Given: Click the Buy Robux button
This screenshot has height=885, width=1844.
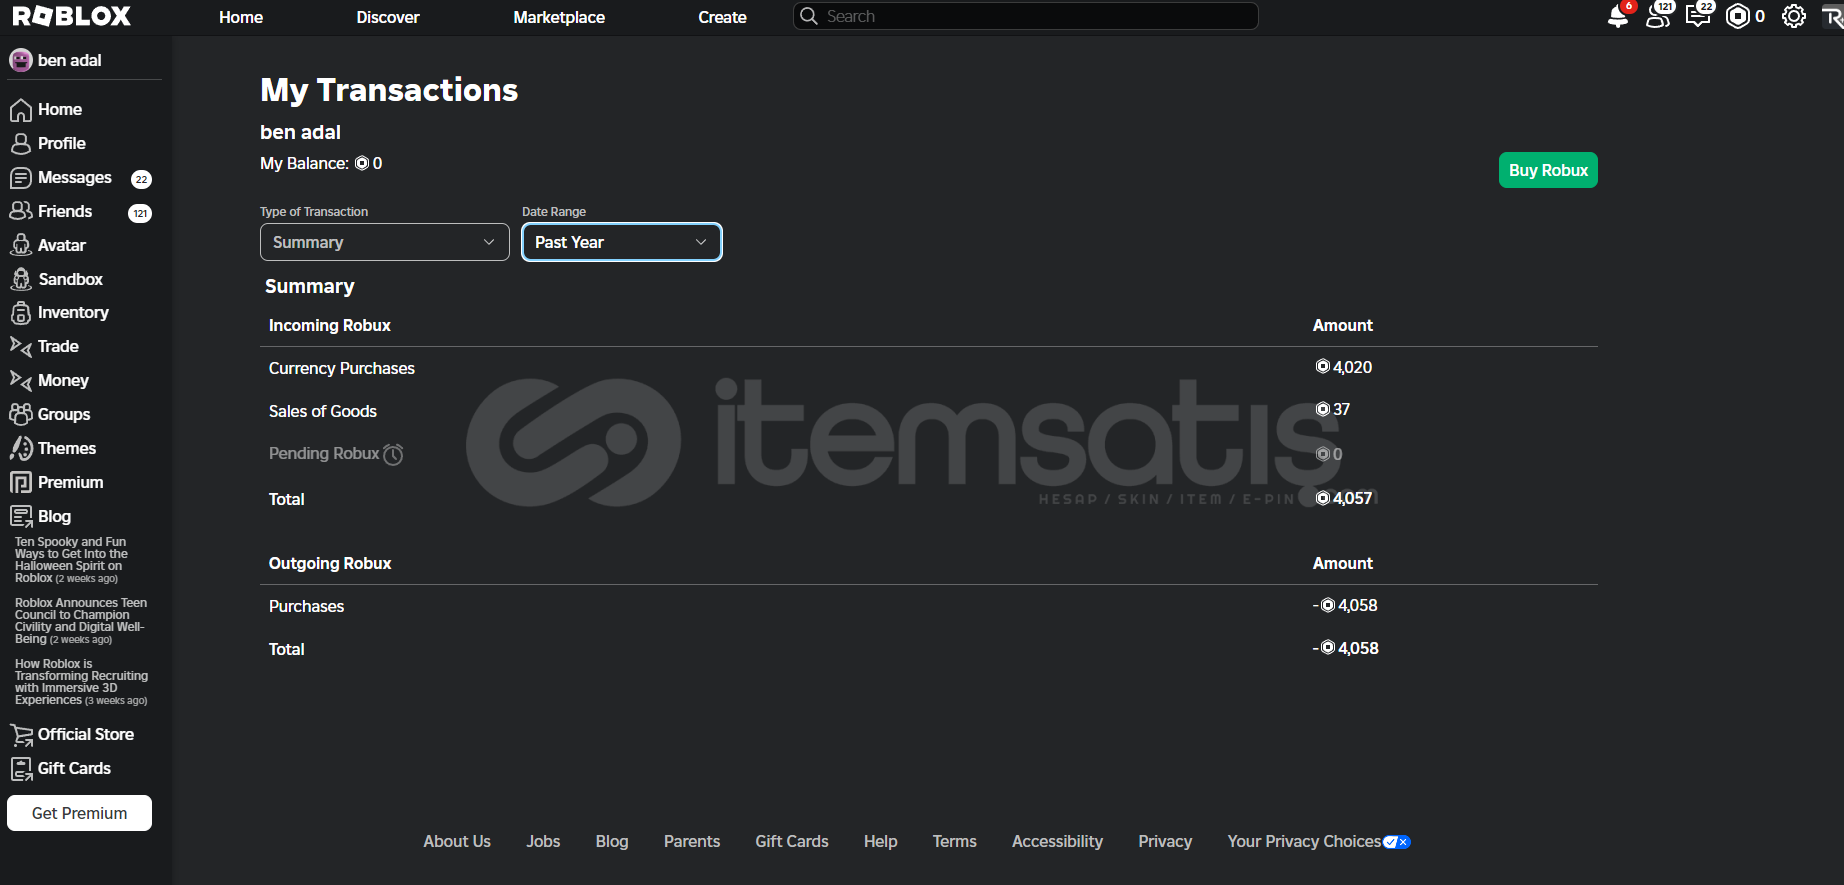Looking at the screenshot, I should 1548,170.
